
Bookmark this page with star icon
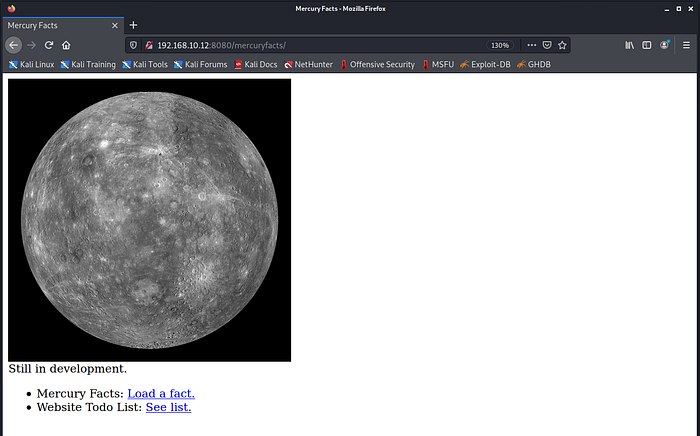[x=562, y=45]
